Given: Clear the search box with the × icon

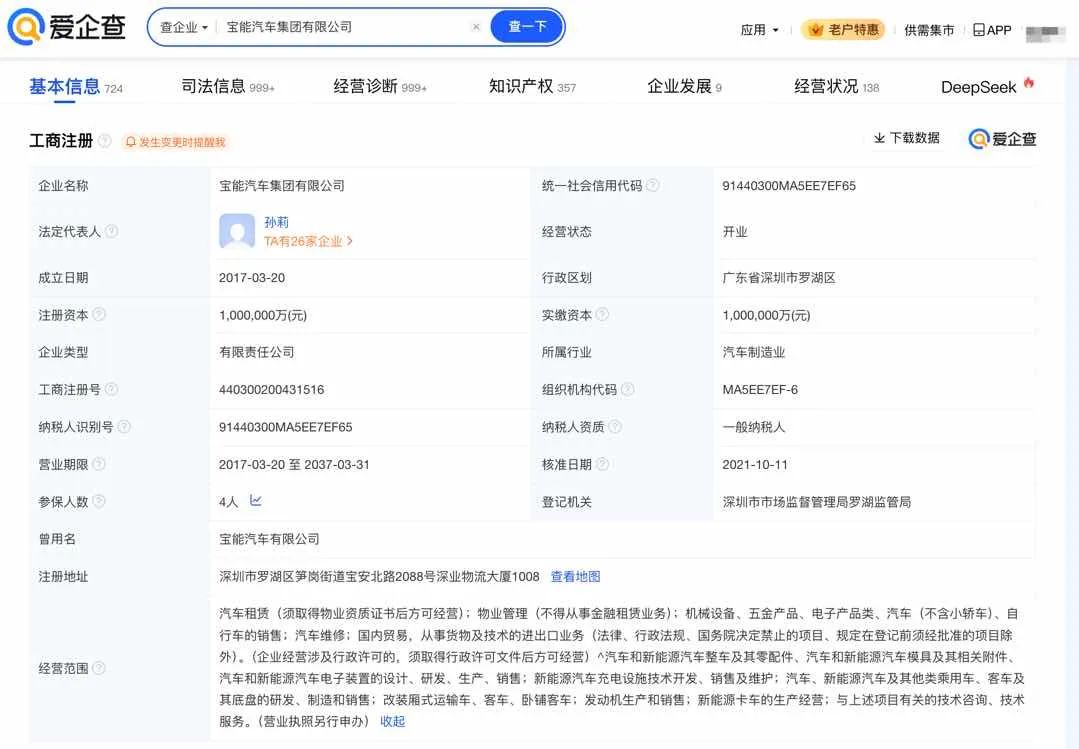Looking at the screenshot, I should pyautogui.click(x=476, y=27).
